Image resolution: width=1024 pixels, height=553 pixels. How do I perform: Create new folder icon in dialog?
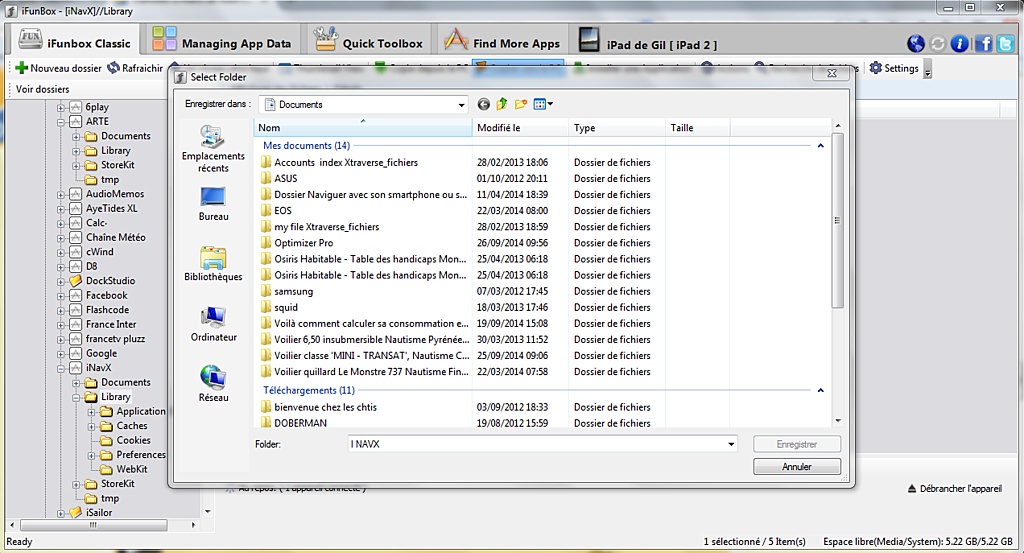pyautogui.click(x=520, y=104)
